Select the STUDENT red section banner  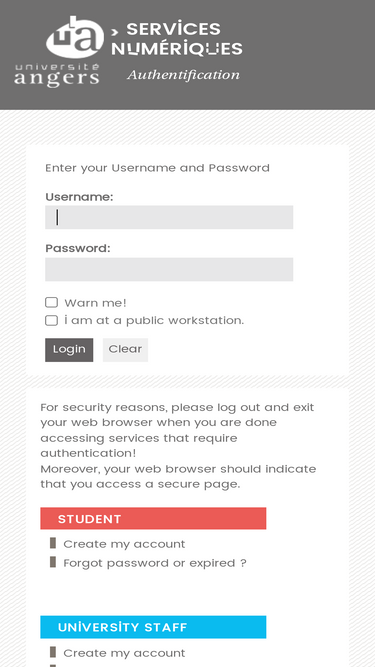[x=153, y=518]
